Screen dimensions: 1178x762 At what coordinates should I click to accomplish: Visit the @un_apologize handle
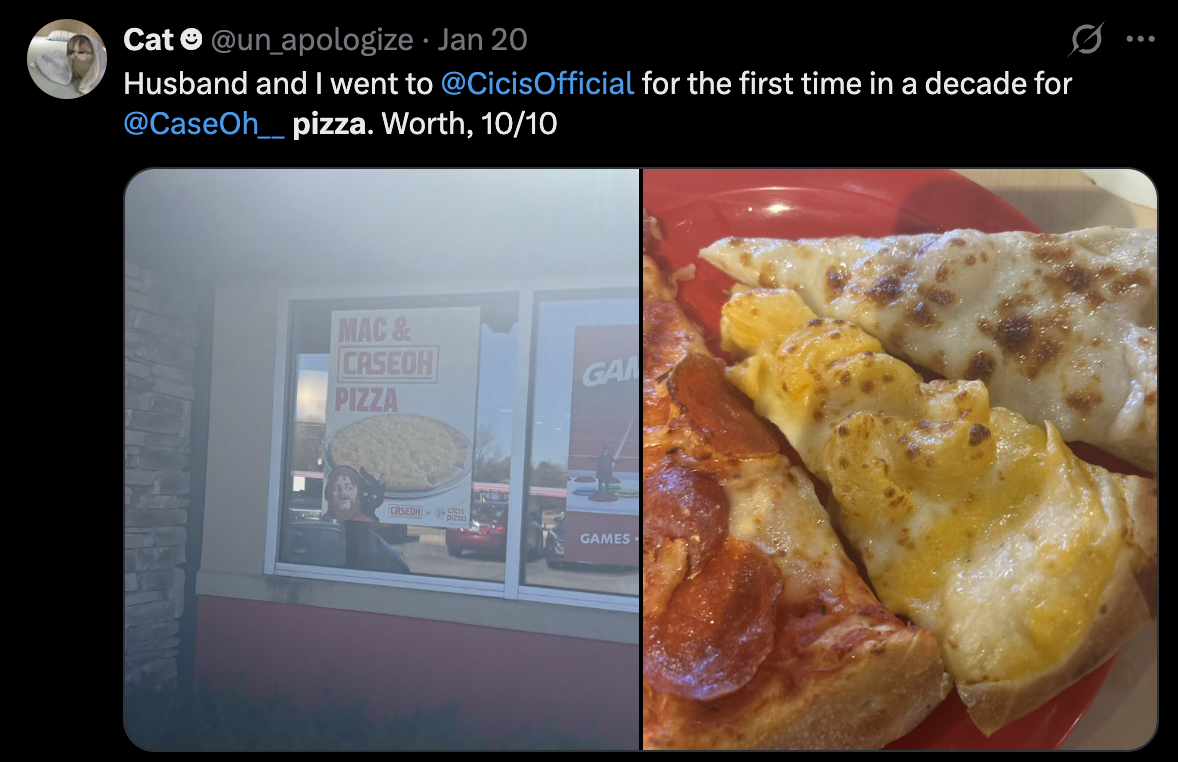pyautogui.click(x=312, y=40)
